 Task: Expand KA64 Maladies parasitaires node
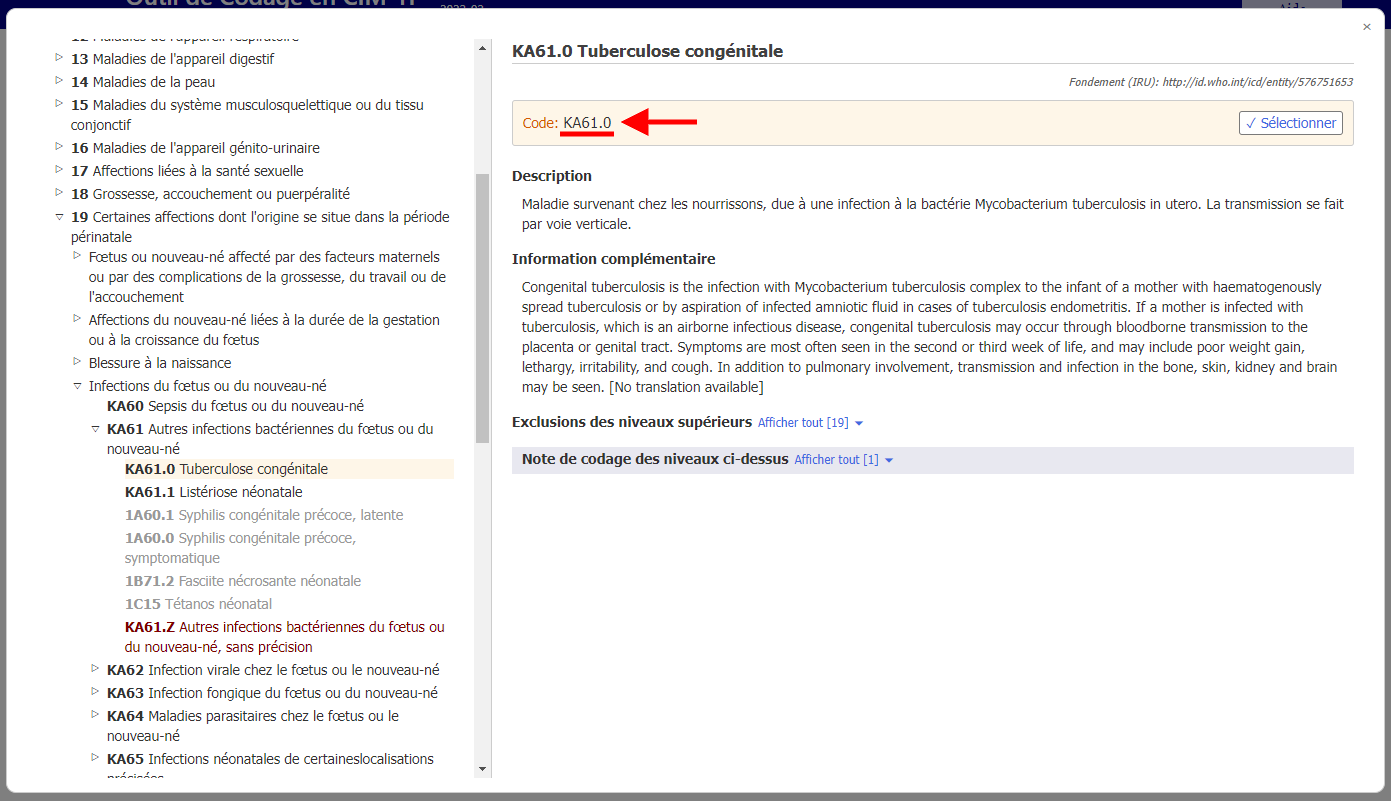(x=95, y=715)
